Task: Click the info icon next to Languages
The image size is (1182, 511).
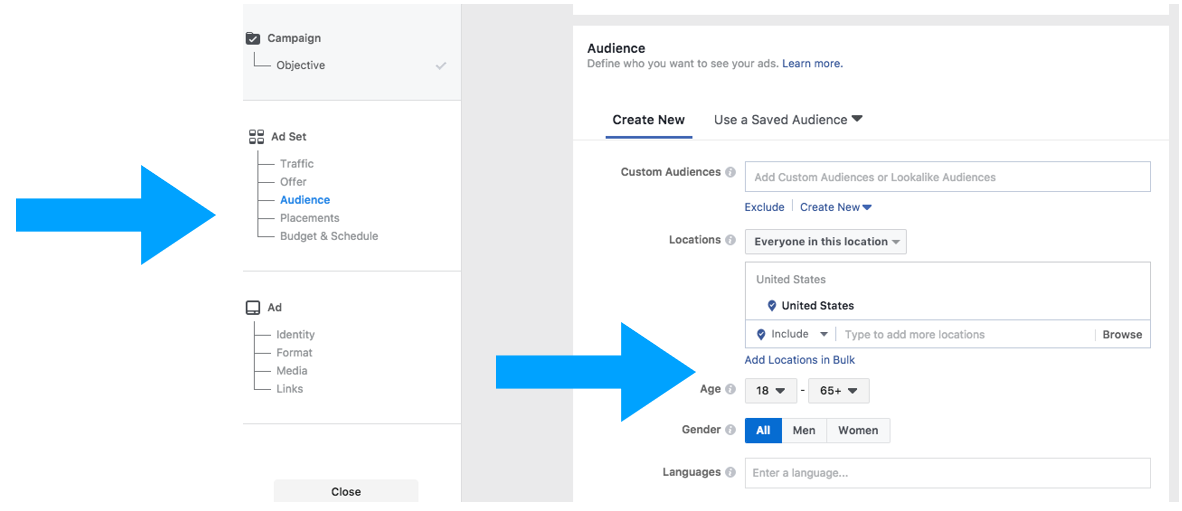Action: coord(730,473)
